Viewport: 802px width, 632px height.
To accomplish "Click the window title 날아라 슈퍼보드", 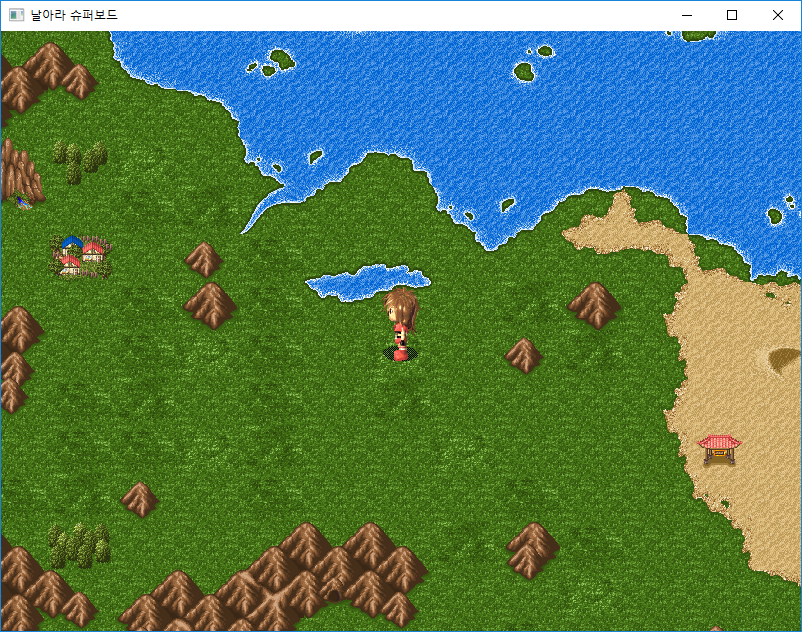I will coord(74,15).
